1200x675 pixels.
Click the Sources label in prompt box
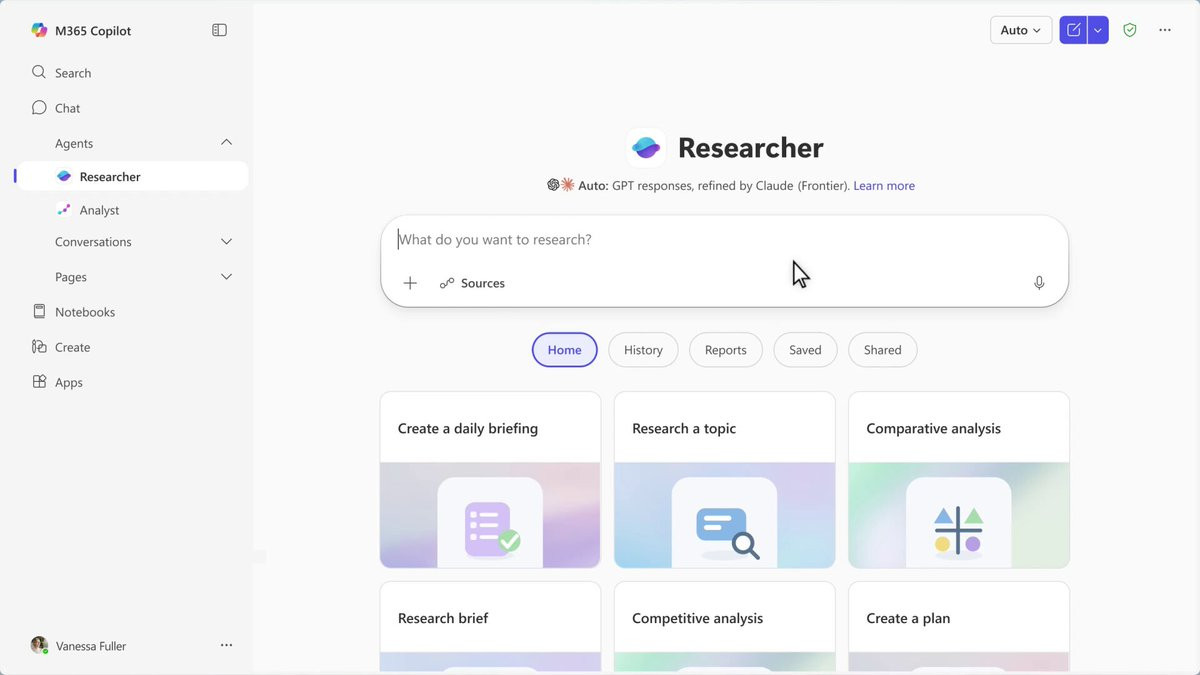pyautogui.click(x=483, y=283)
